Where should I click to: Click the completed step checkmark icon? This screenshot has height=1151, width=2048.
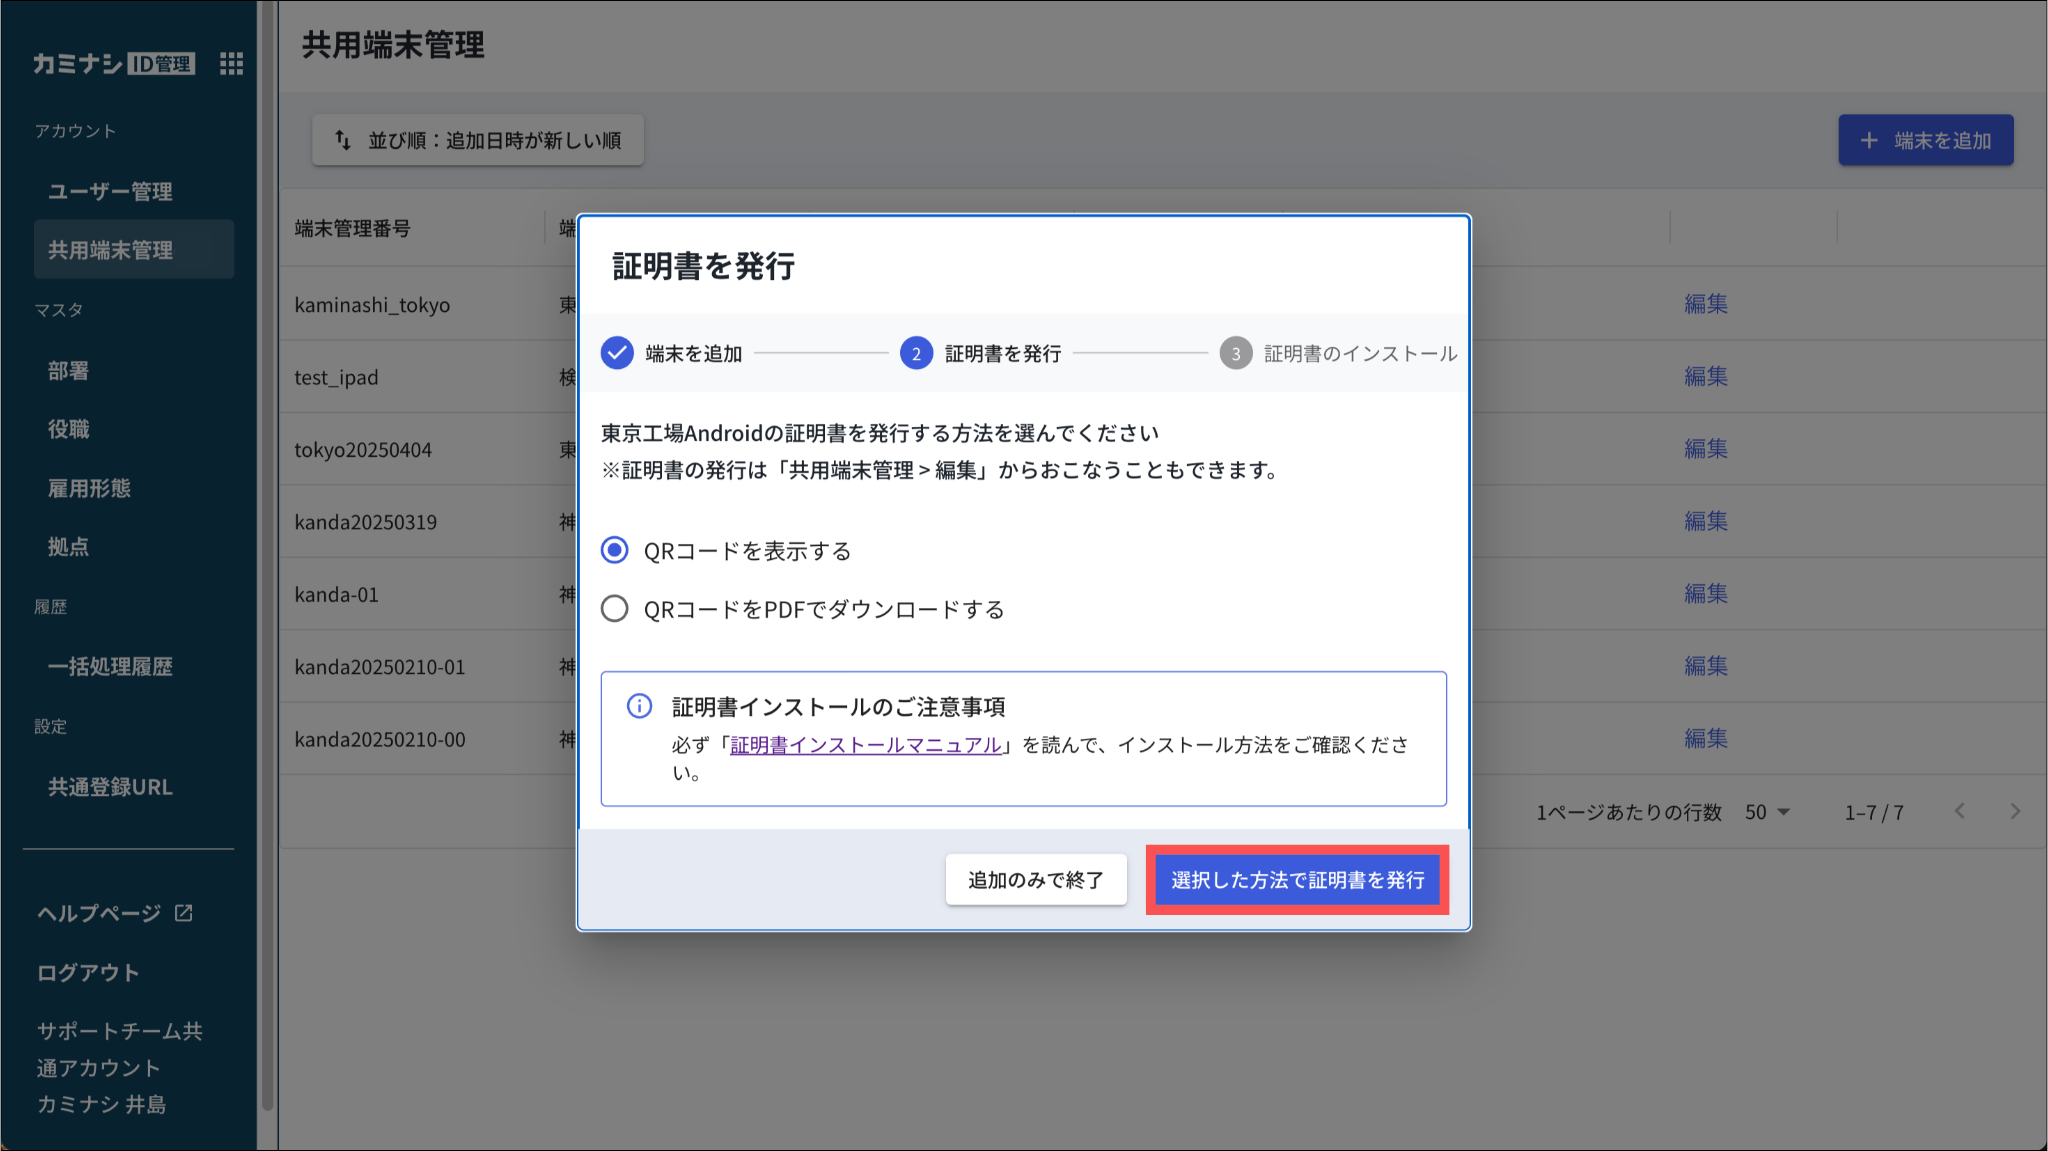[x=617, y=353]
